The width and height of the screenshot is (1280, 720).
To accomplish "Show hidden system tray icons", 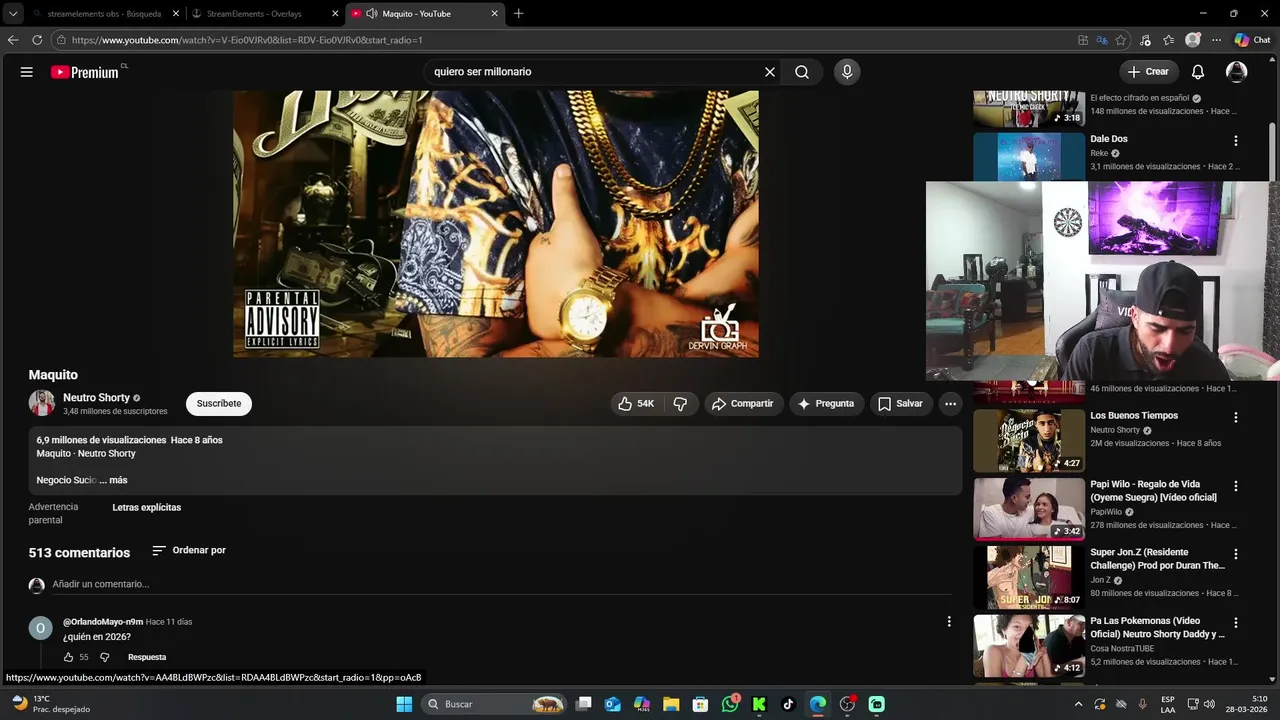I will [1078, 704].
